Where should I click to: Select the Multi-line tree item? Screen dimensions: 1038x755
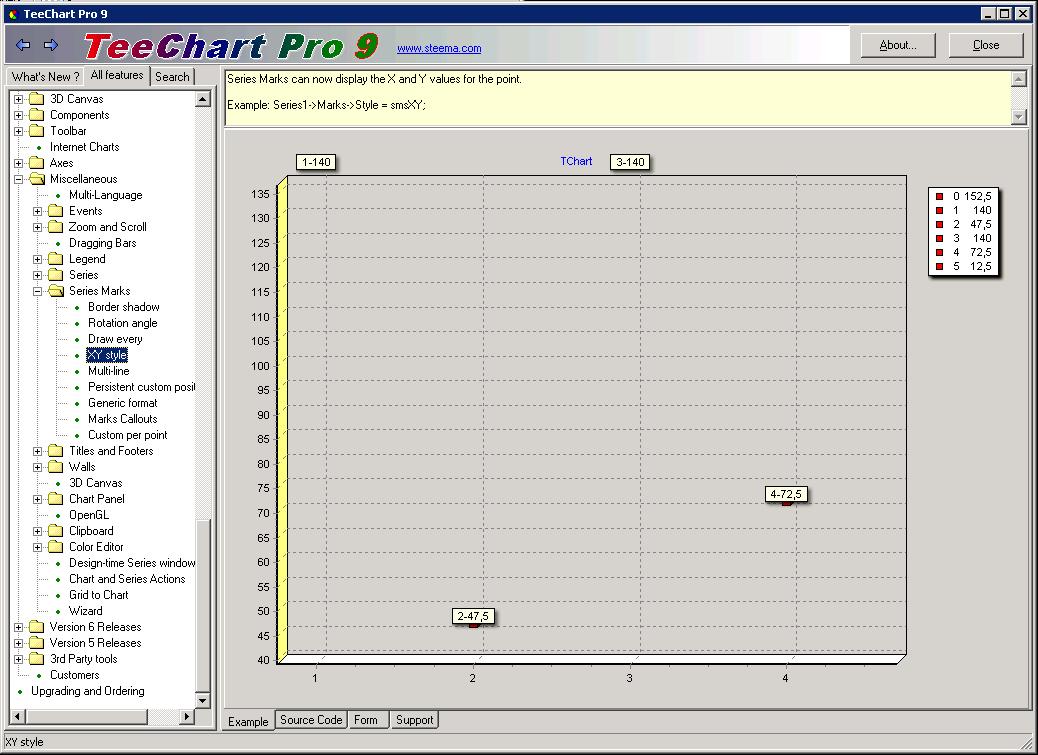point(109,371)
